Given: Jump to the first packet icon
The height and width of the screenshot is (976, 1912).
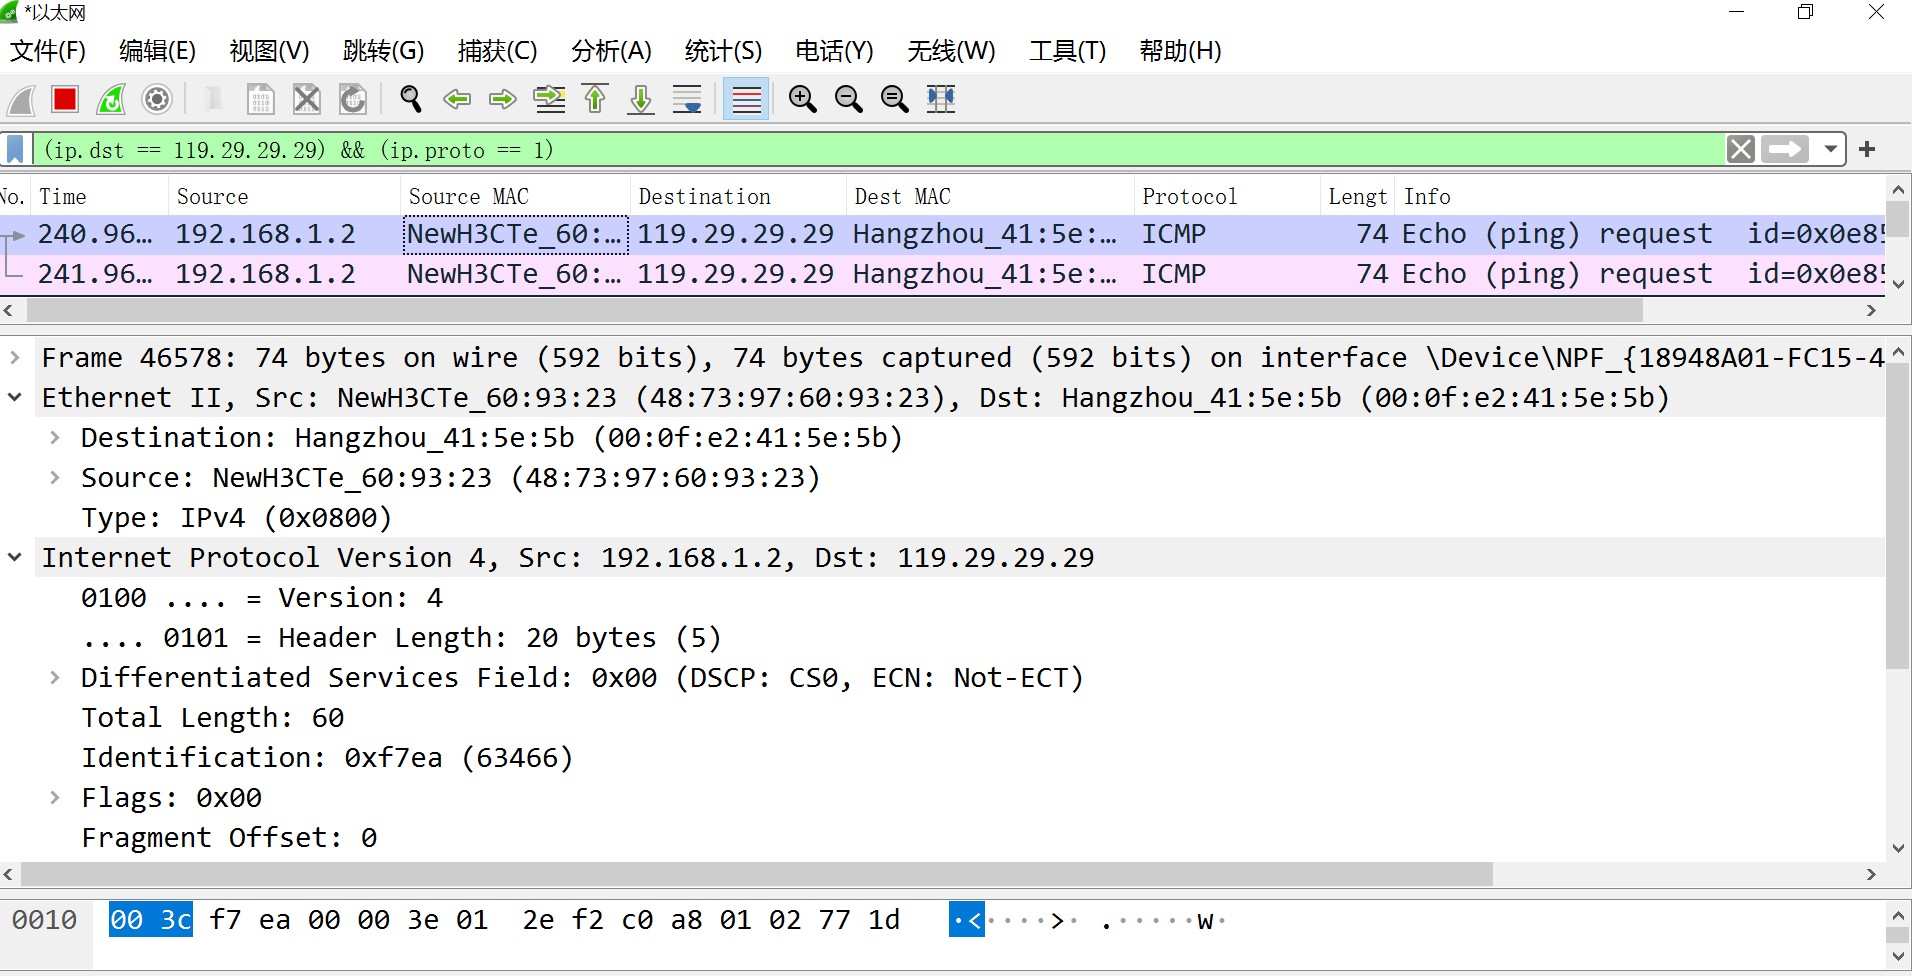Looking at the screenshot, I should point(595,99).
